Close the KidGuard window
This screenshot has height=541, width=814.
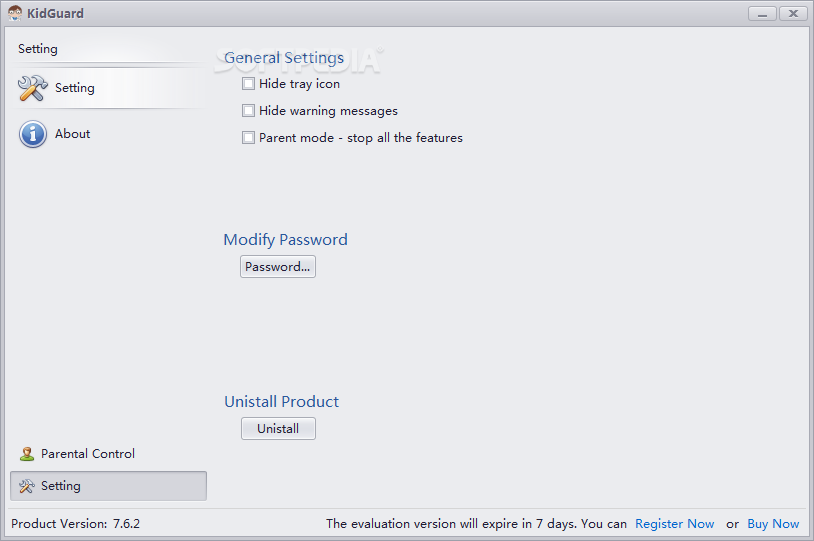pyautogui.click(x=793, y=13)
